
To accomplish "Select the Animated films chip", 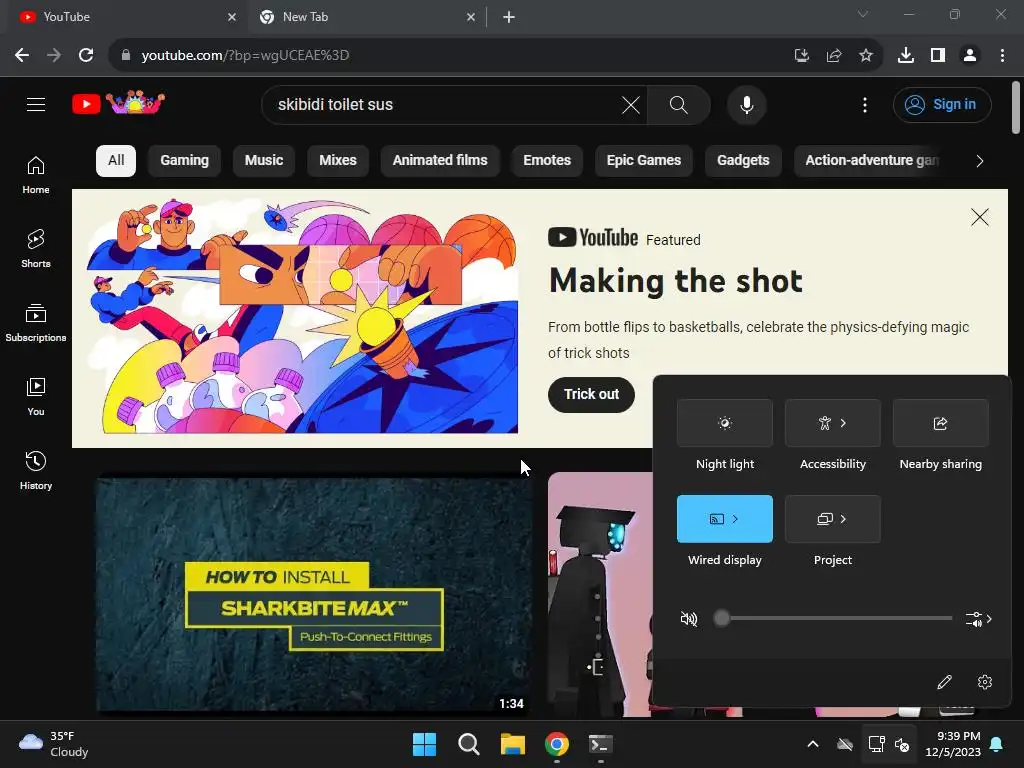I will 440,161.
